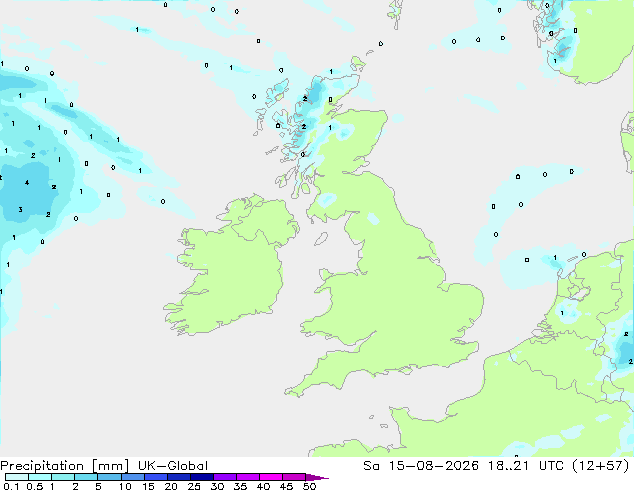Screen dimensions: 634x490
Task: Click the 40 to 45 mm magenta swatch
Action: [271, 477]
